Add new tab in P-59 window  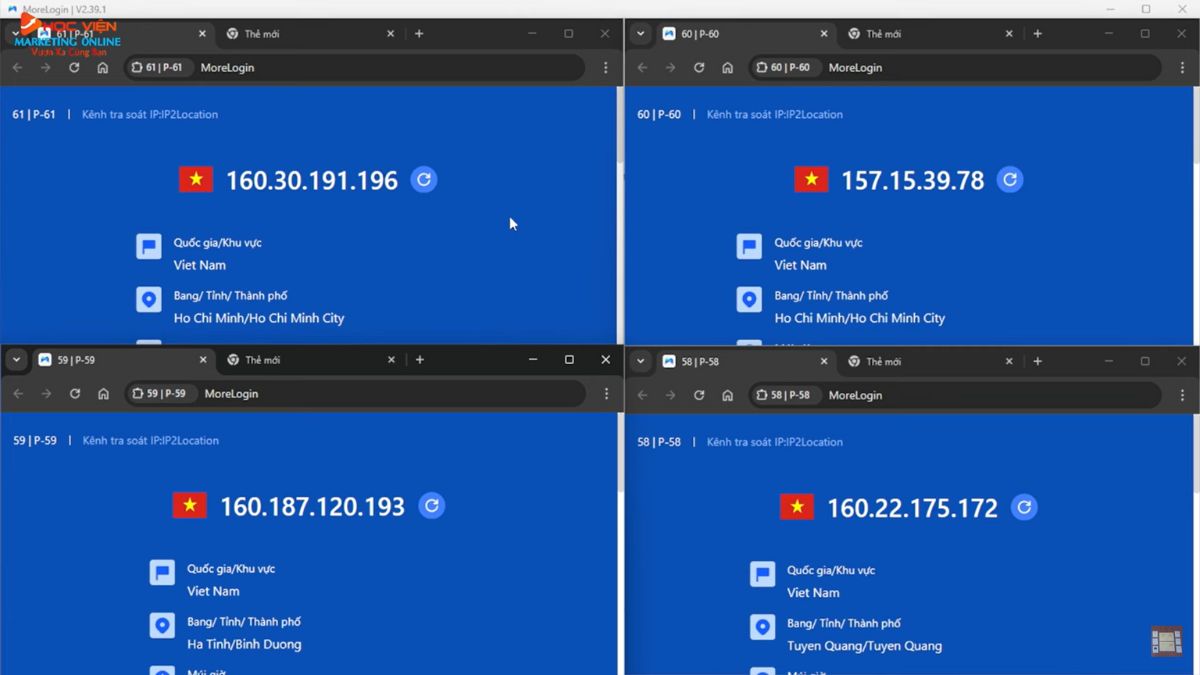[420, 360]
